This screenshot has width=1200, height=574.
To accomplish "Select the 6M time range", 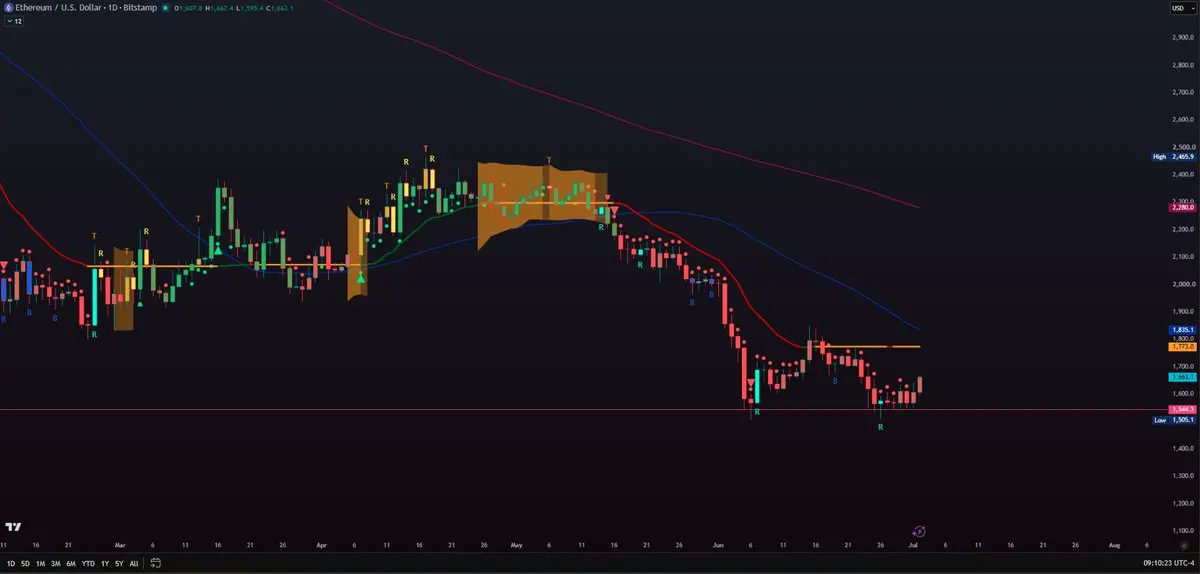I will tap(70, 564).
